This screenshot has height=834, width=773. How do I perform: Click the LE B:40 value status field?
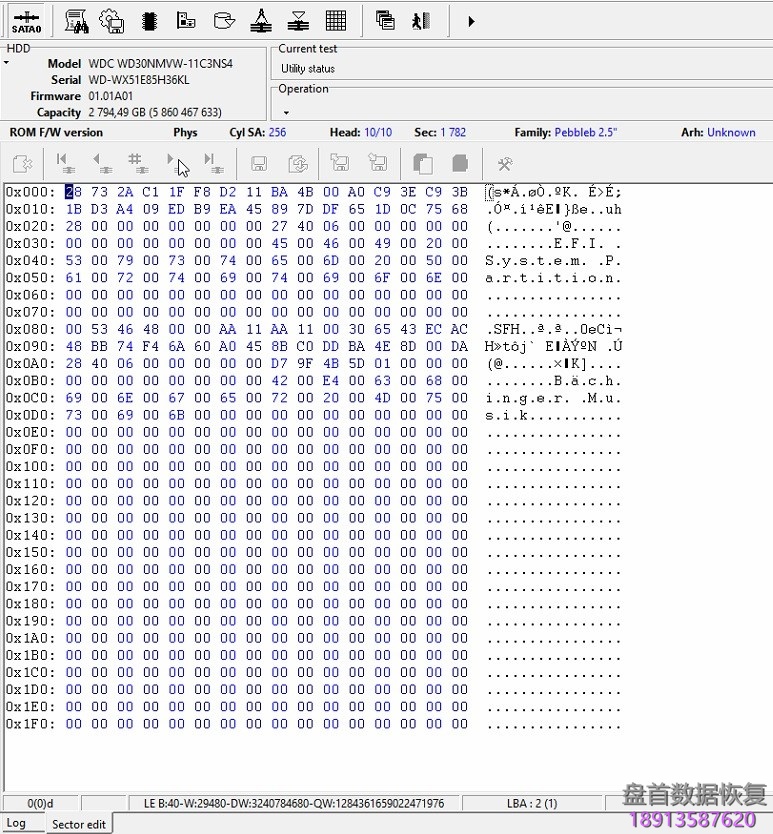pyautogui.click(x=294, y=803)
